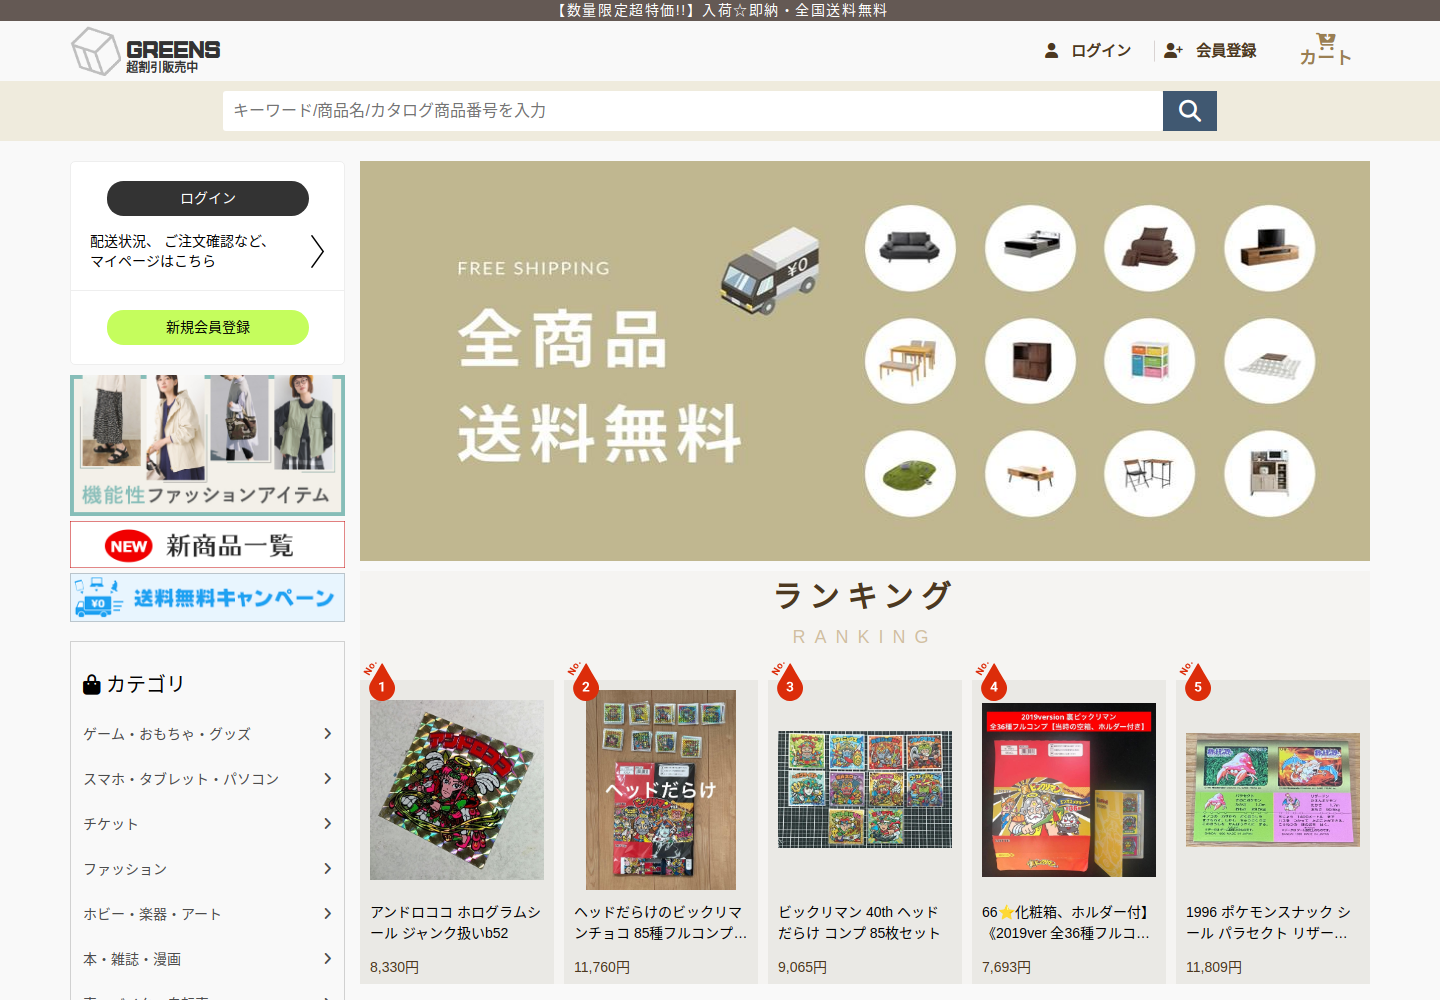Expand the チケット category
1440x1000 pixels.
208,824
